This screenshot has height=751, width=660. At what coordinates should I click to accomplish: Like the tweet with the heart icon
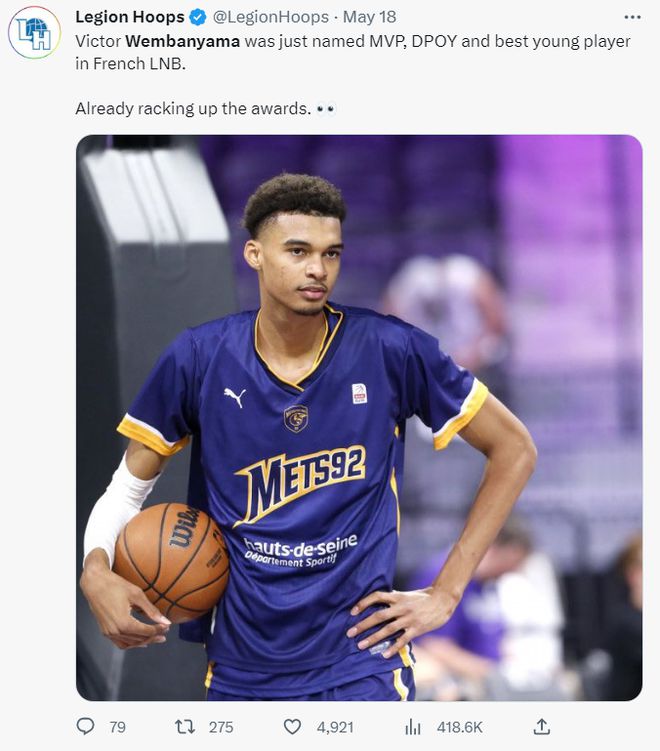click(292, 727)
